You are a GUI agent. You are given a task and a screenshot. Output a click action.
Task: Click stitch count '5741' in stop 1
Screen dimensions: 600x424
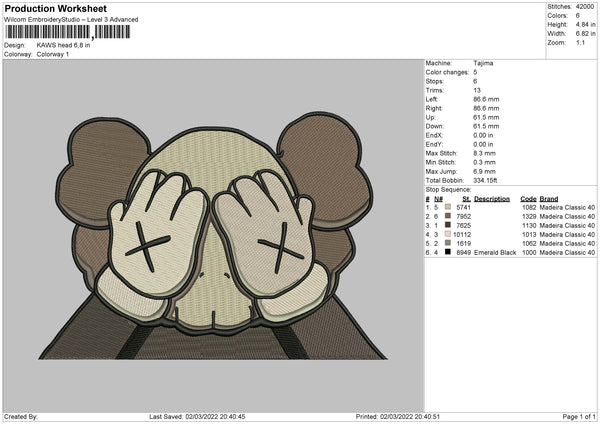click(463, 207)
